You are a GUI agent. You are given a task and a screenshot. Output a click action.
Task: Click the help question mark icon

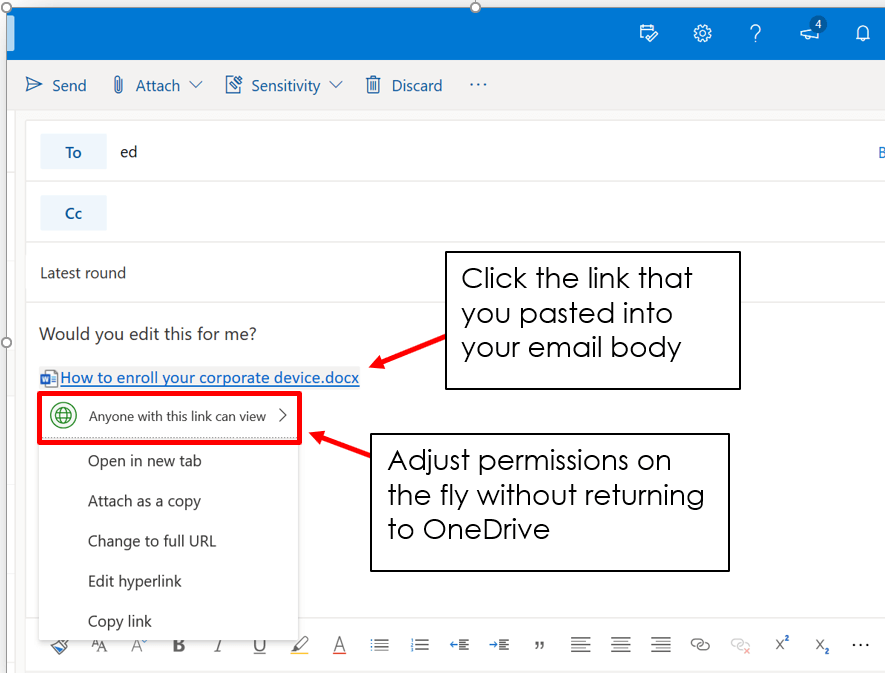(x=756, y=34)
